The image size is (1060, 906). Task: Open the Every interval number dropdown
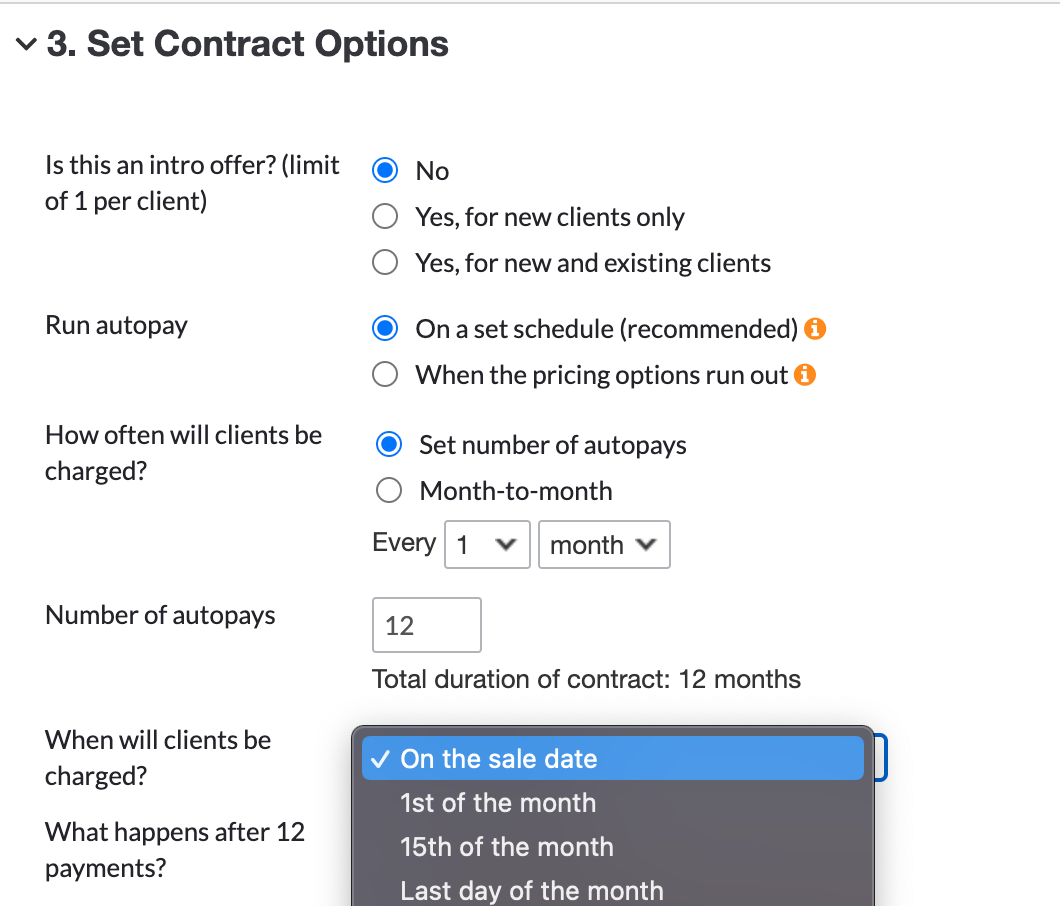click(x=486, y=545)
